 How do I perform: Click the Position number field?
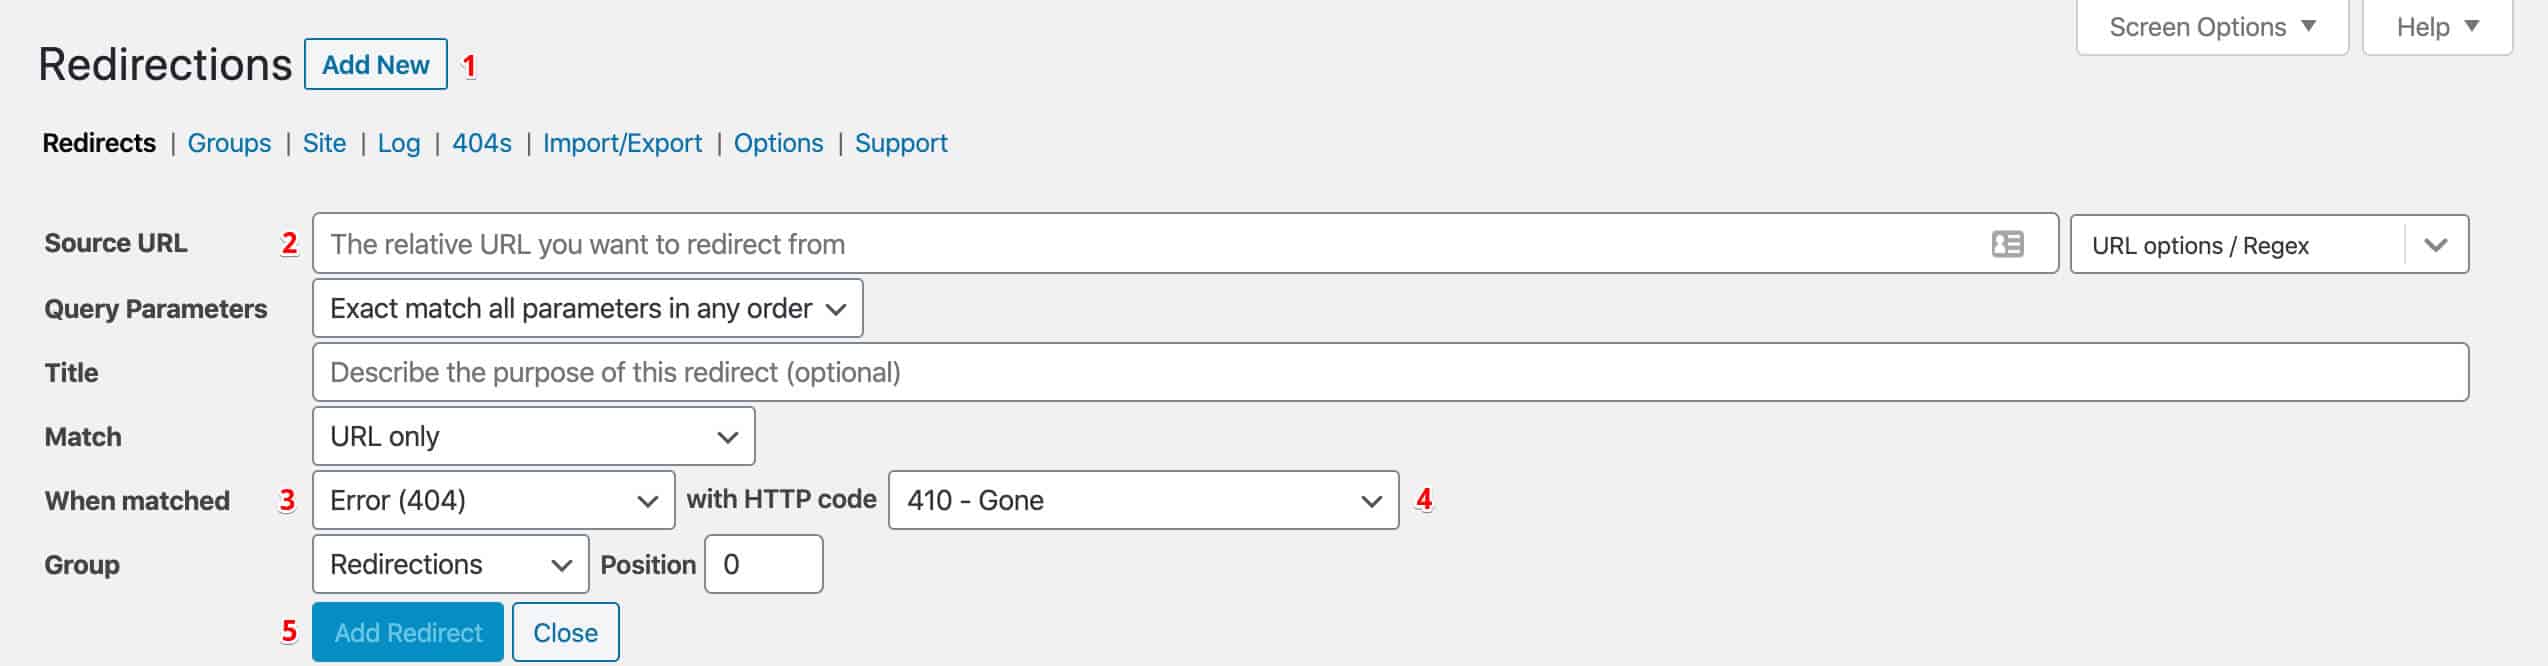click(763, 565)
